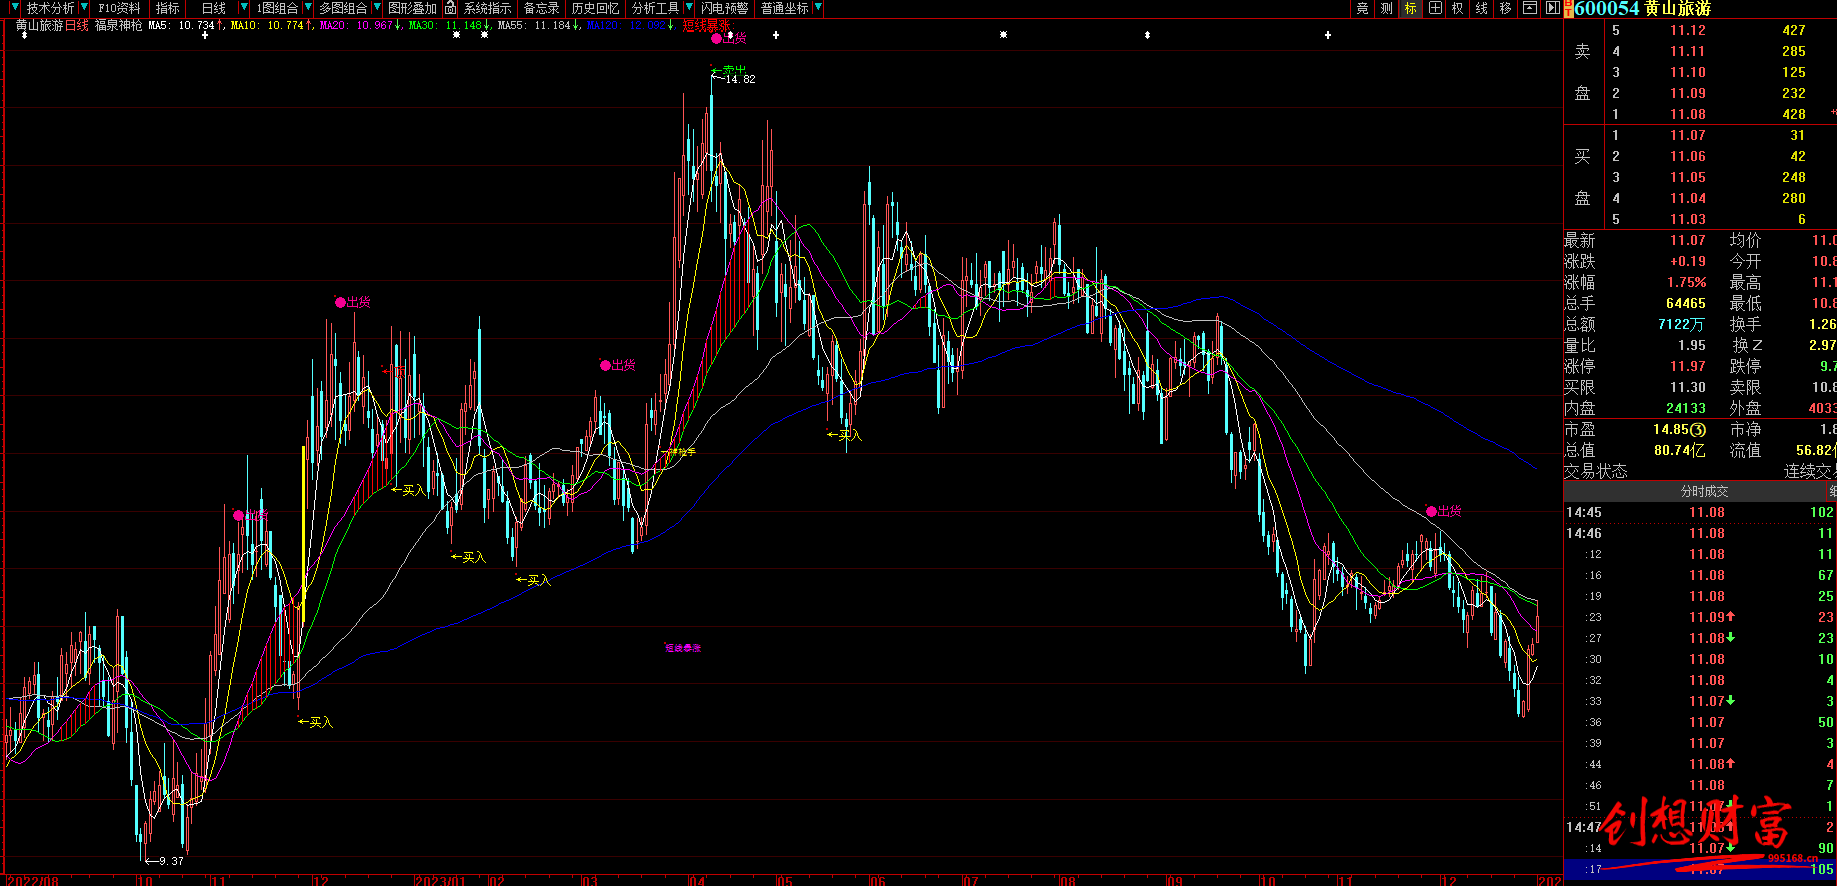Open the 技术分析 menu
The image size is (1837, 886).
tap(51, 8)
